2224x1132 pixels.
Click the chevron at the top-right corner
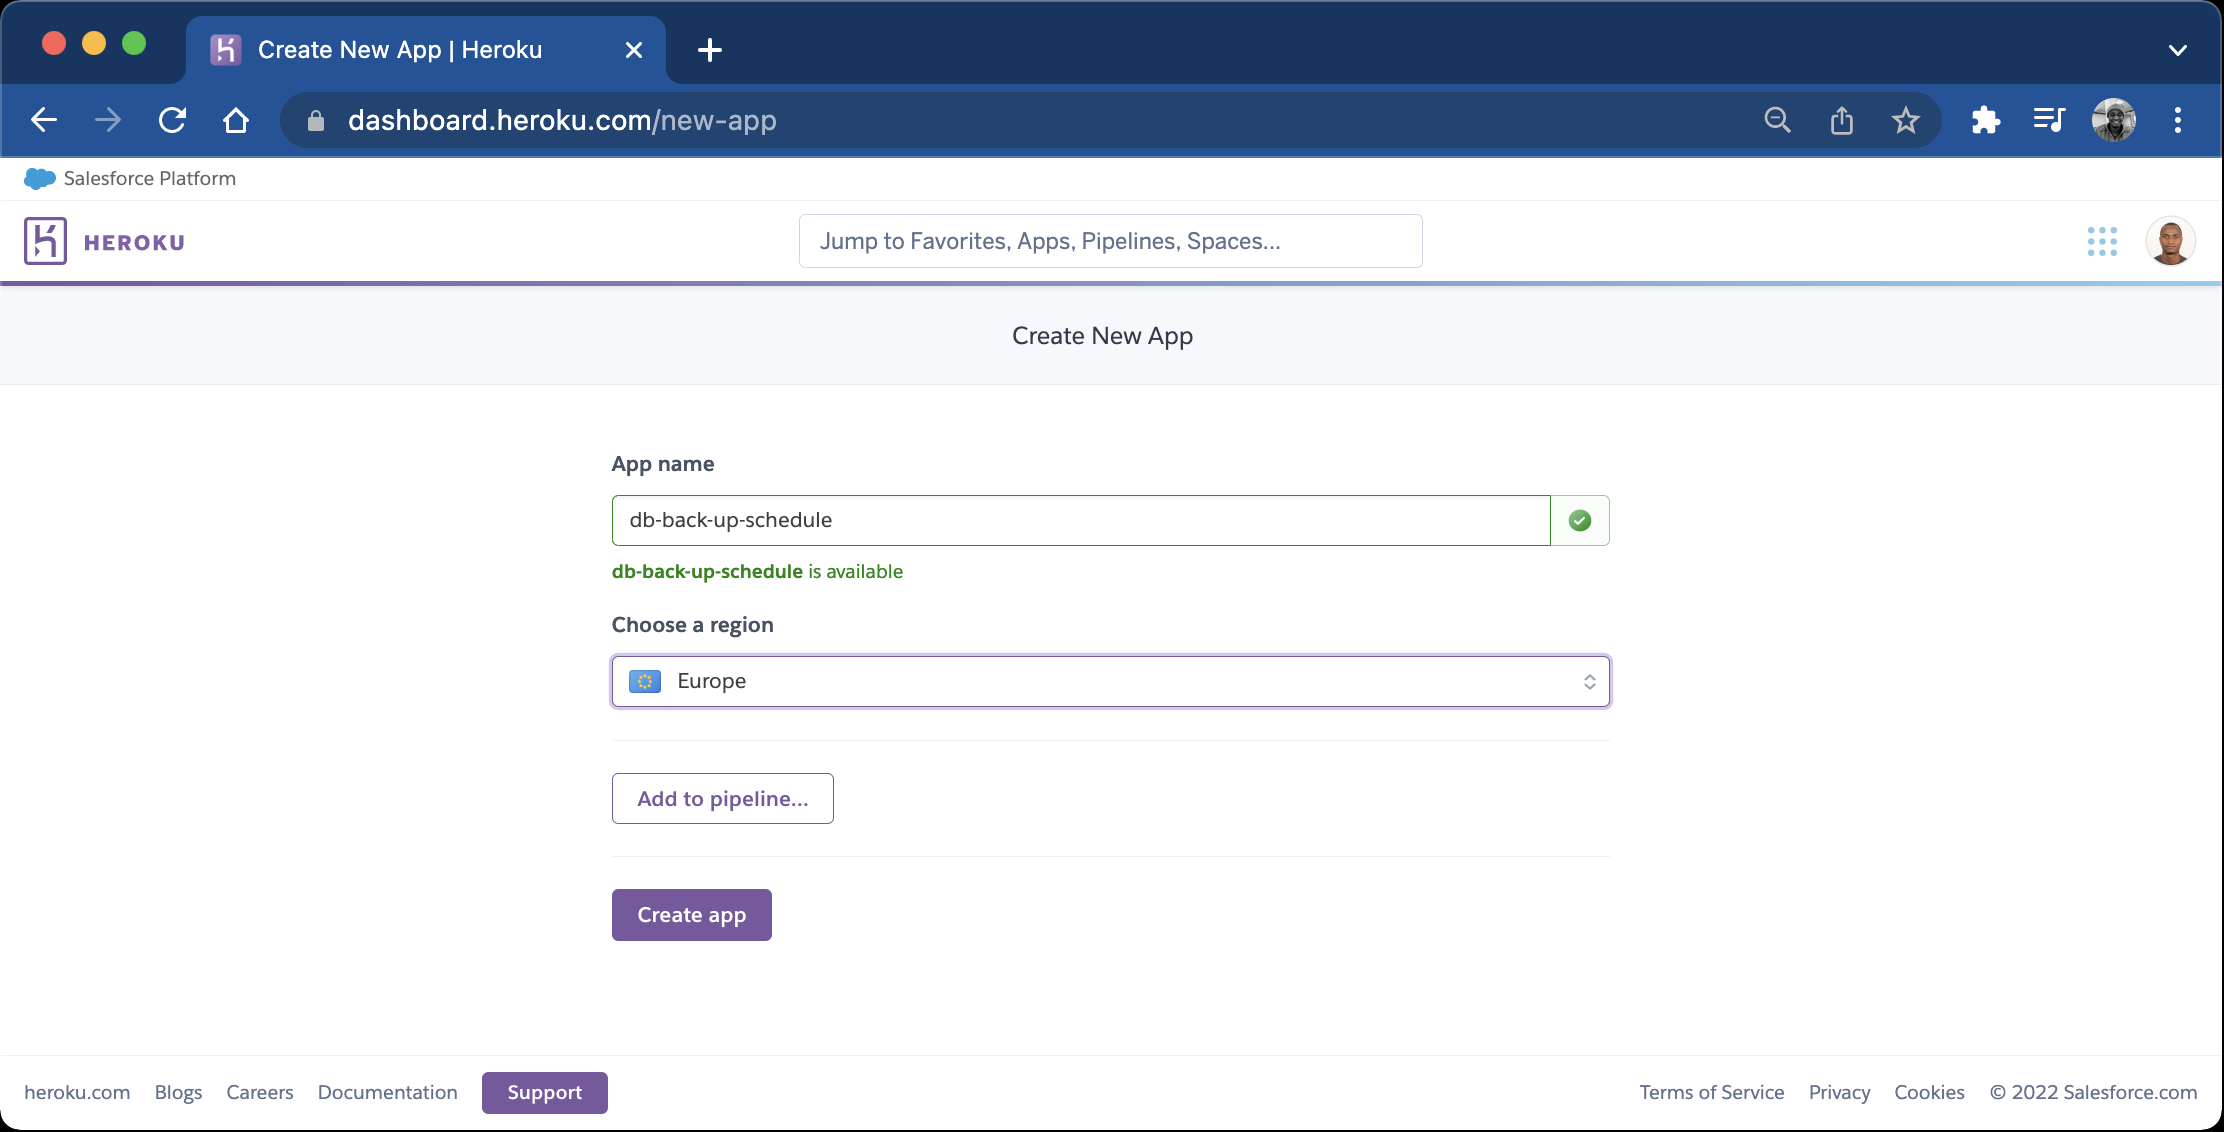(x=2178, y=50)
